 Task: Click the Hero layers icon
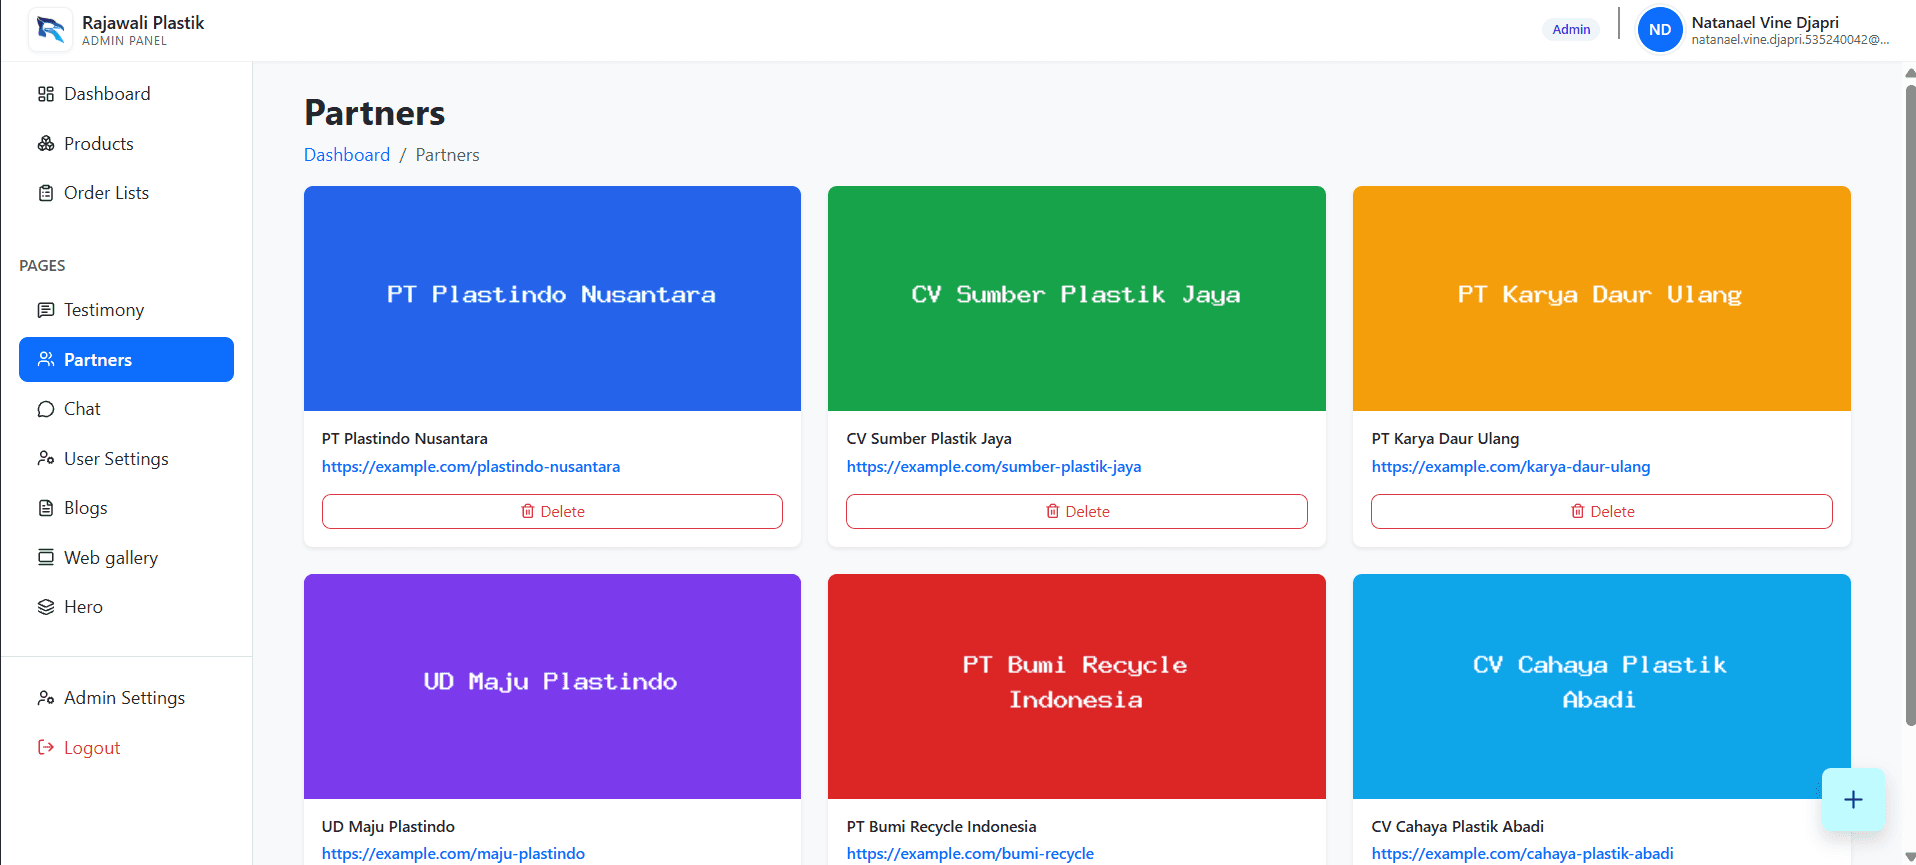click(x=46, y=607)
